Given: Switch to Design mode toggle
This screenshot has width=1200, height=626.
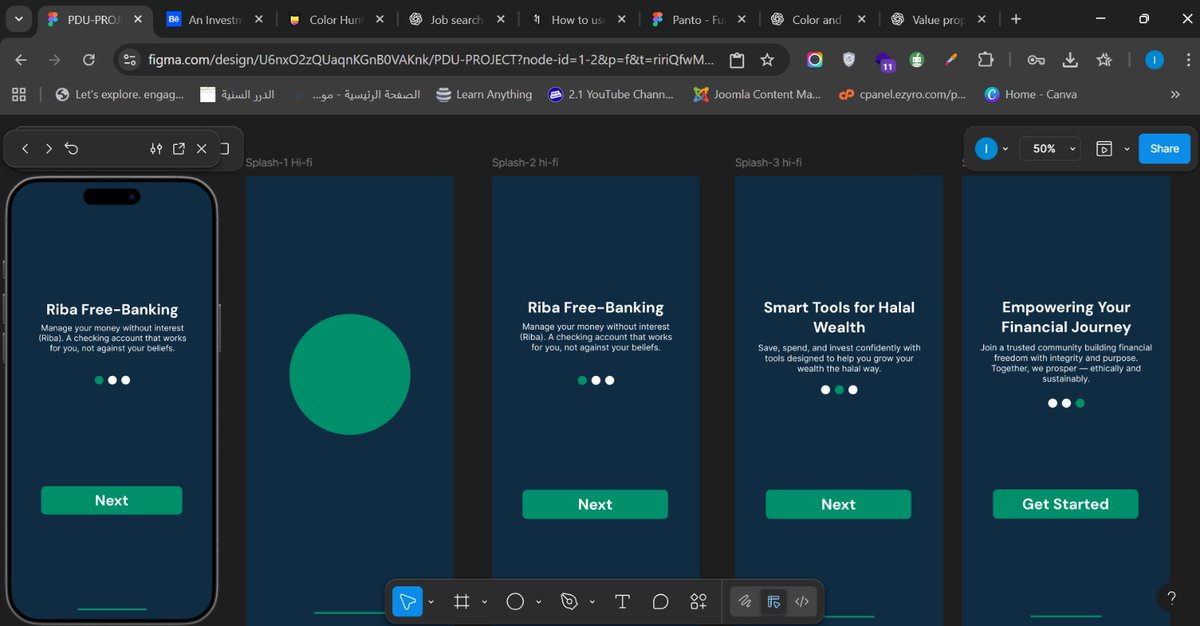Looking at the screenshot, I should [x=773, y=601].
